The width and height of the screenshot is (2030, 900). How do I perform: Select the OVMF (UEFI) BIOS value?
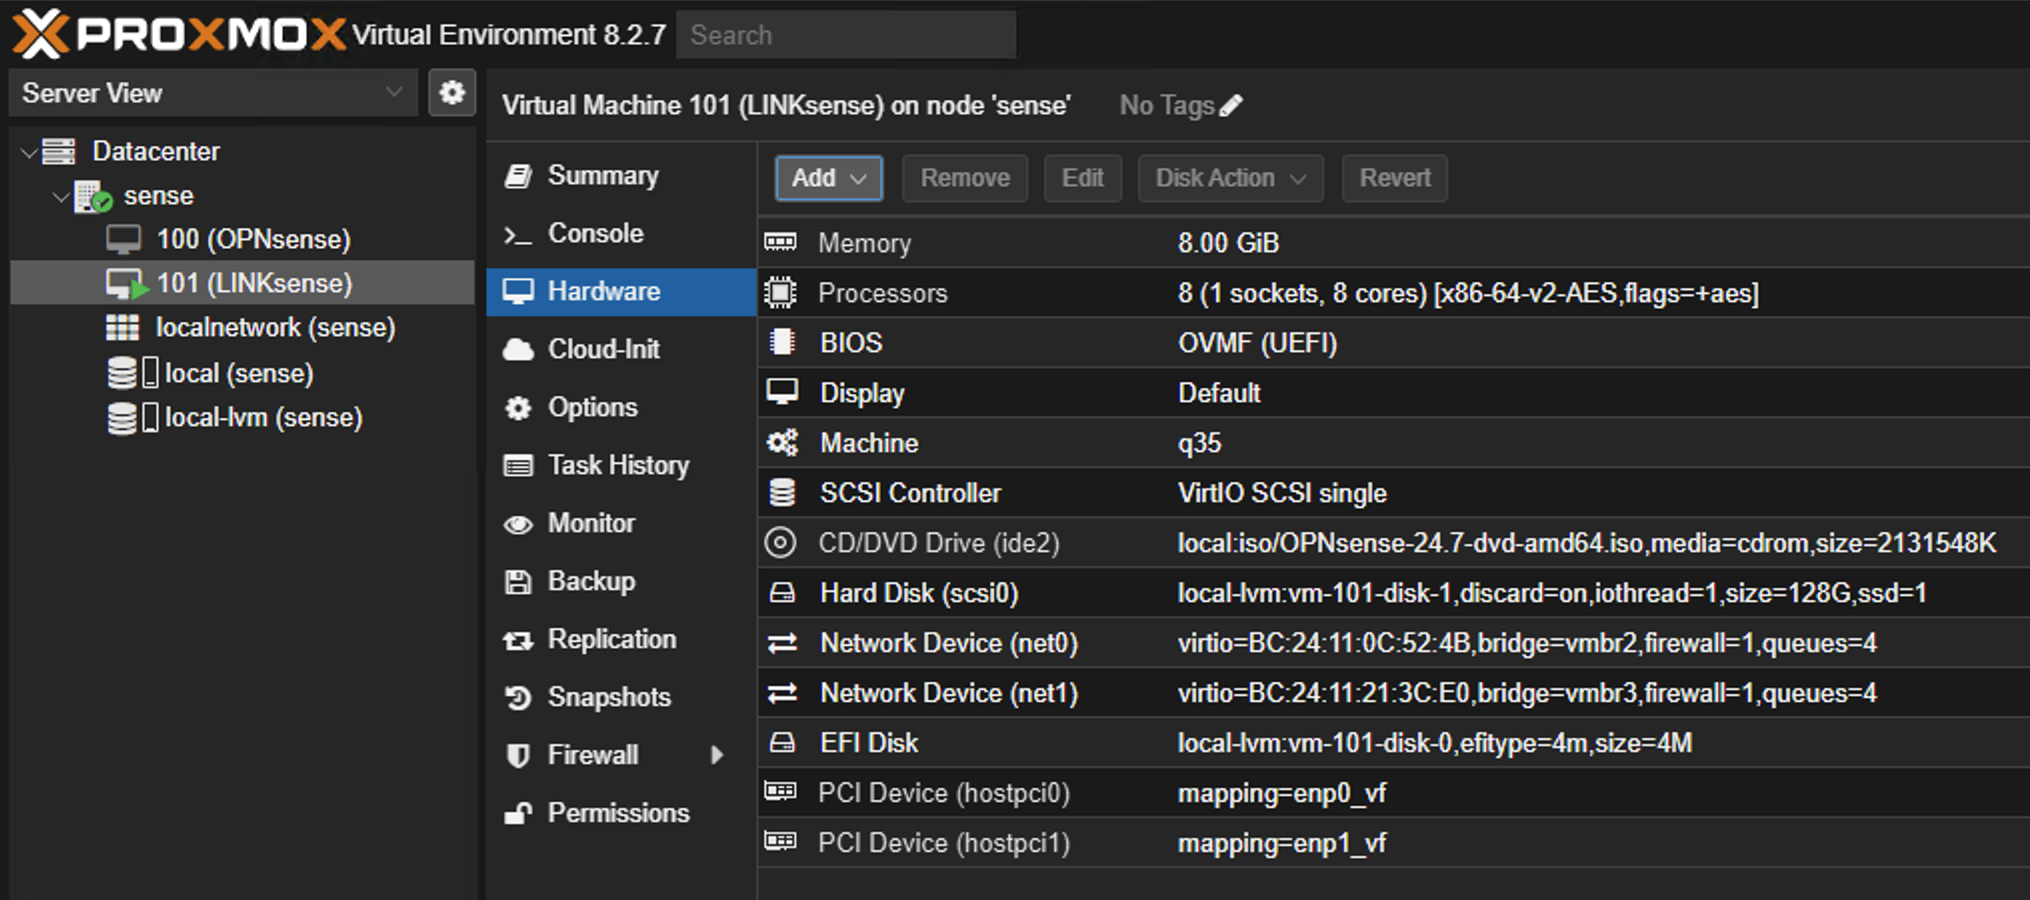[x=1257, y=343]
